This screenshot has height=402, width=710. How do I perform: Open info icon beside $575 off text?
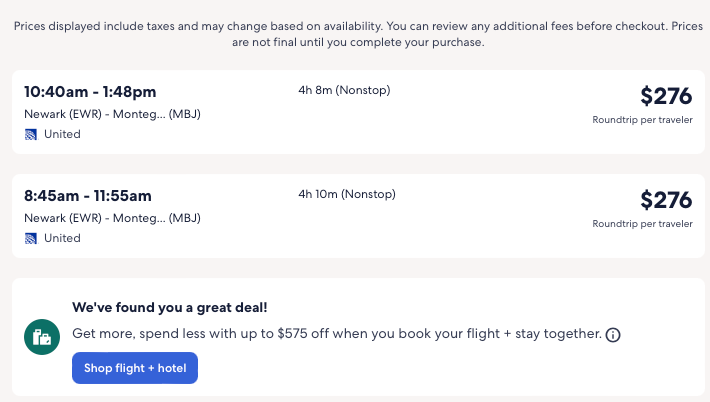click(613, 335)
